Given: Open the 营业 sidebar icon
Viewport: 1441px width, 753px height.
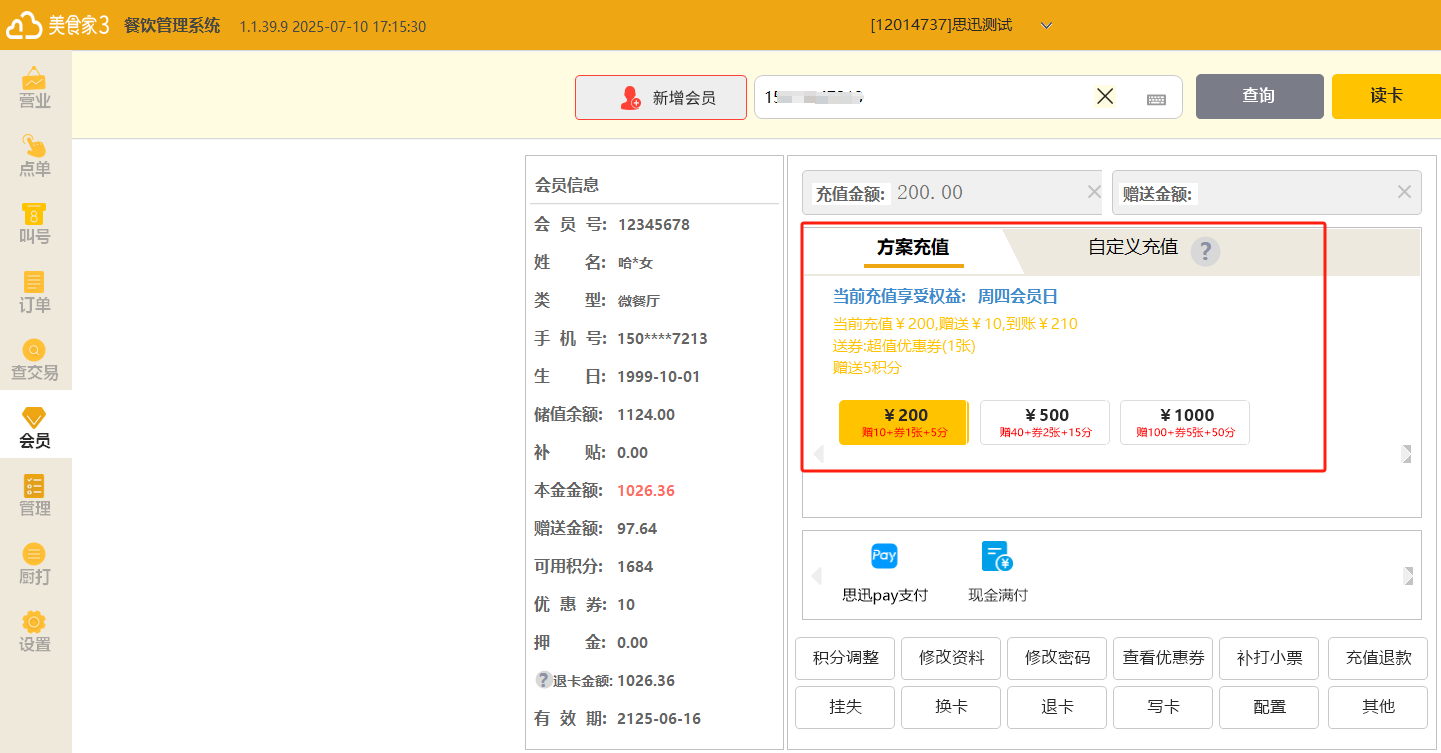Looking at the screenshot, I should point(35,87).
